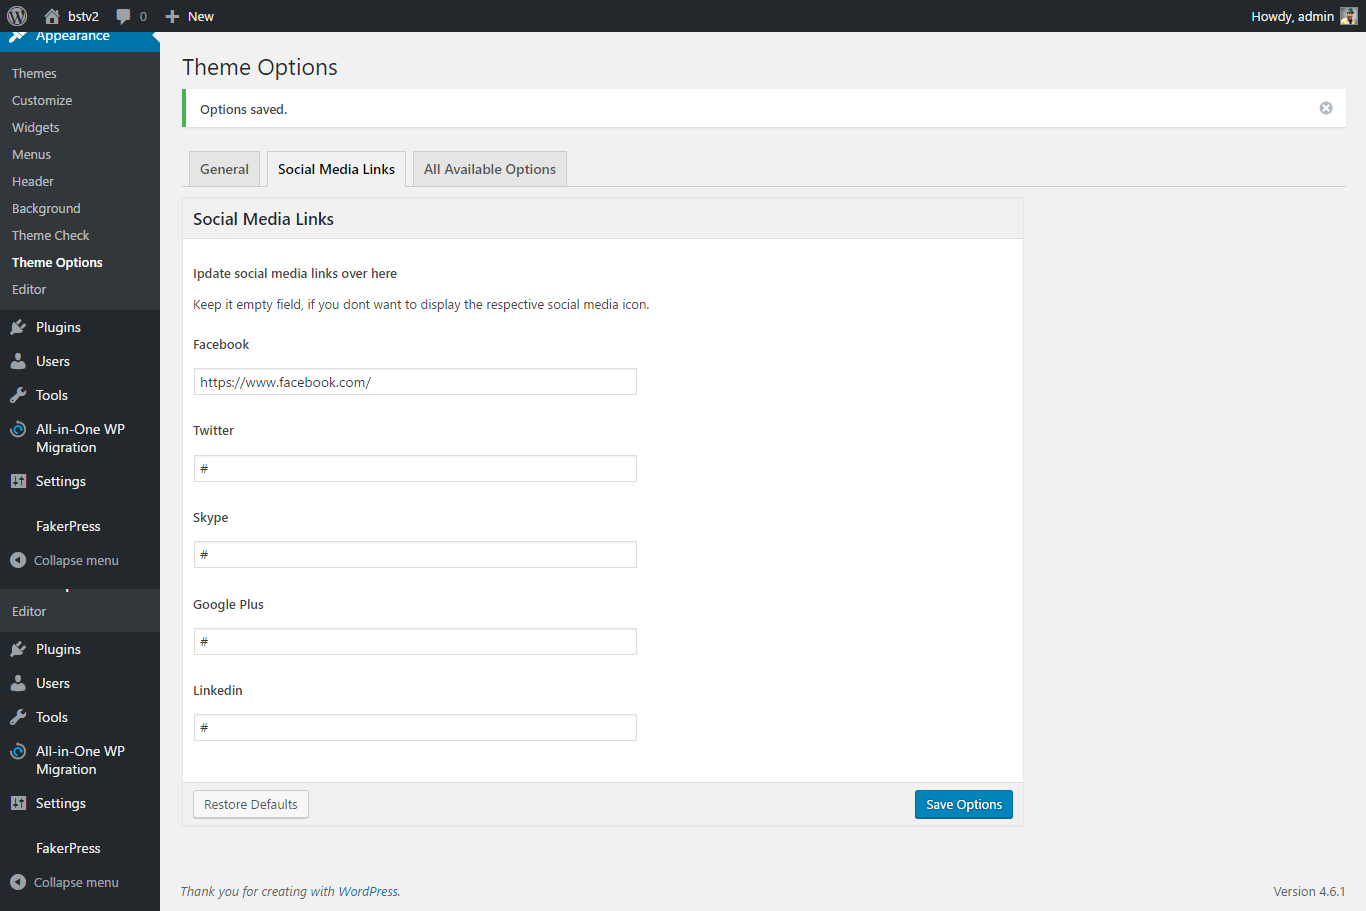Screen dimensions: 1366x911
Task: Focus the Google Plus link field
Action: tap(415, 641)
